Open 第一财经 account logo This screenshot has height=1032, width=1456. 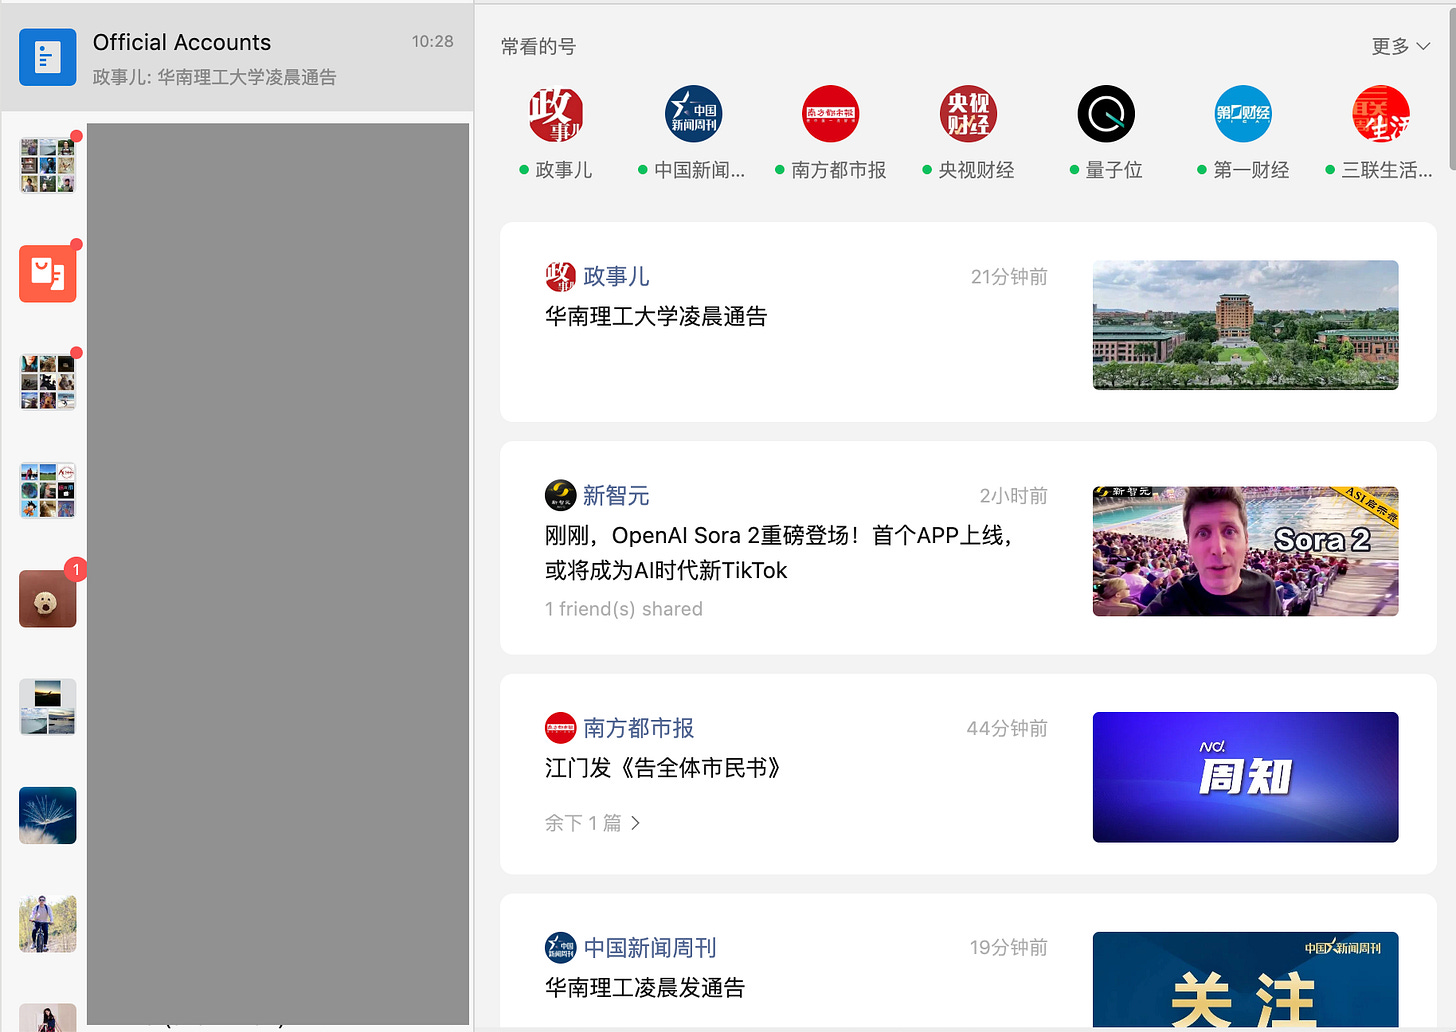(1243, 114)
